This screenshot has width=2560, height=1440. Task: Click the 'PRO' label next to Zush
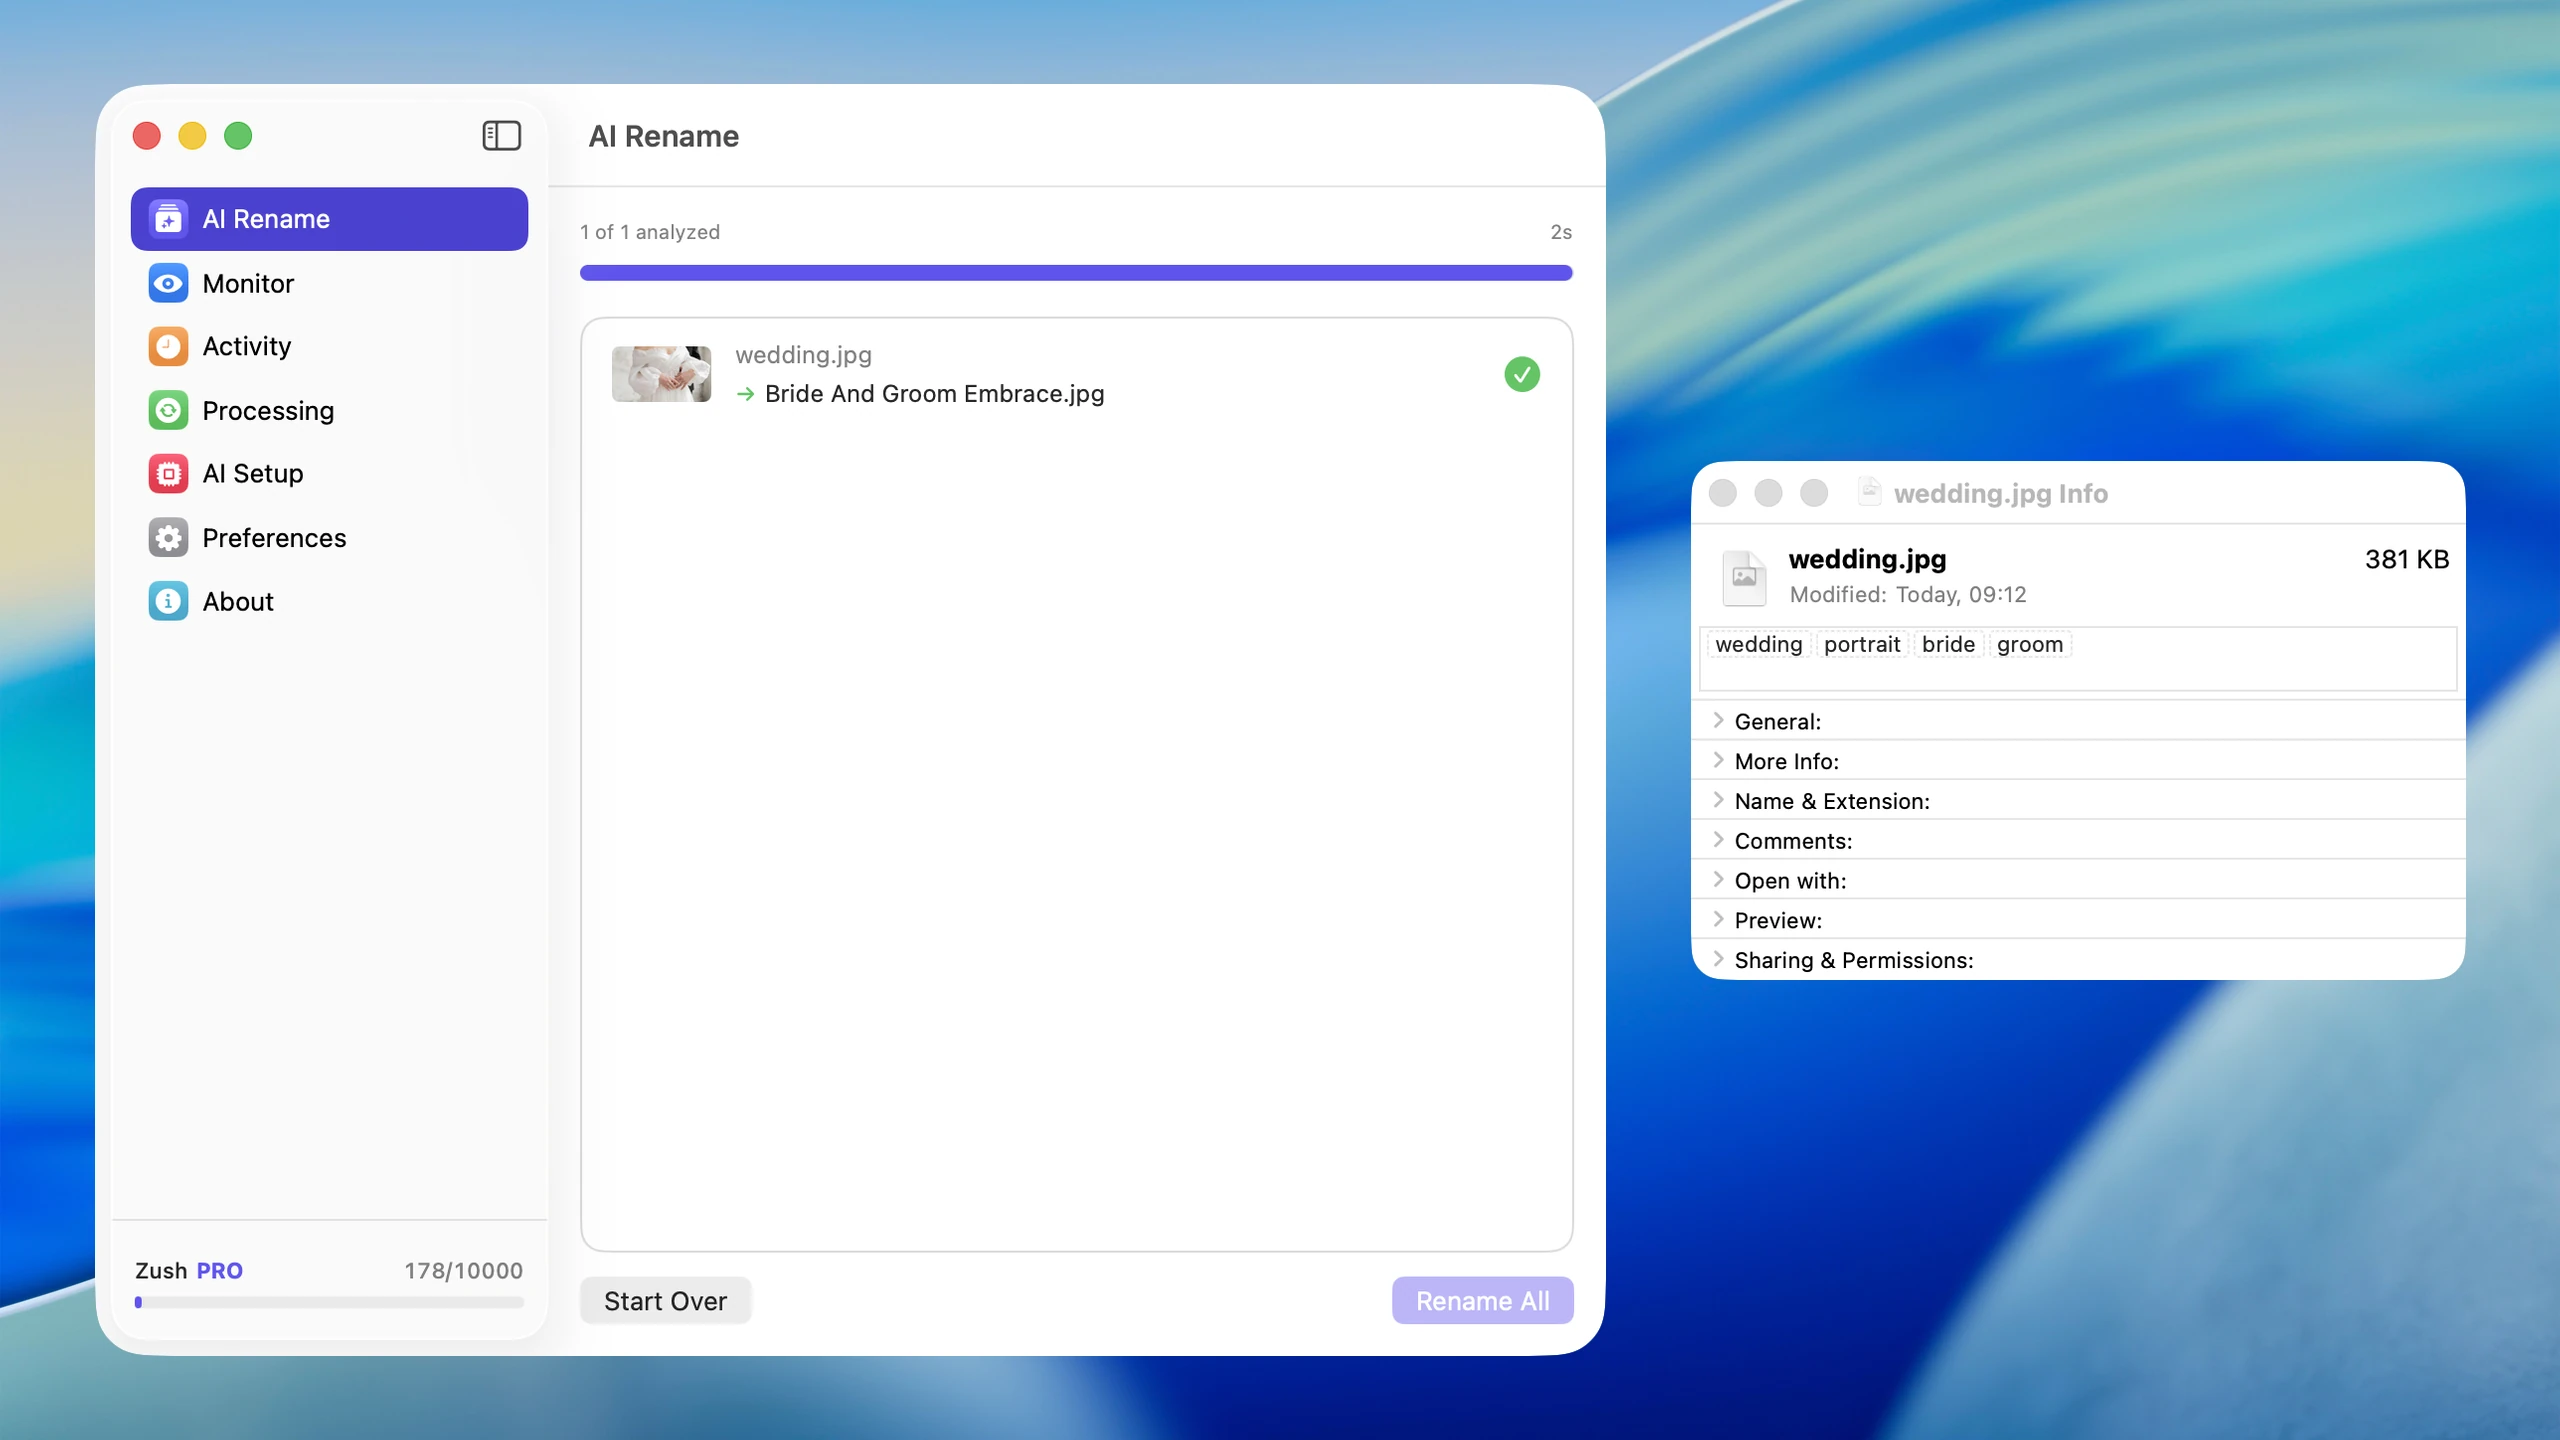219,1270
